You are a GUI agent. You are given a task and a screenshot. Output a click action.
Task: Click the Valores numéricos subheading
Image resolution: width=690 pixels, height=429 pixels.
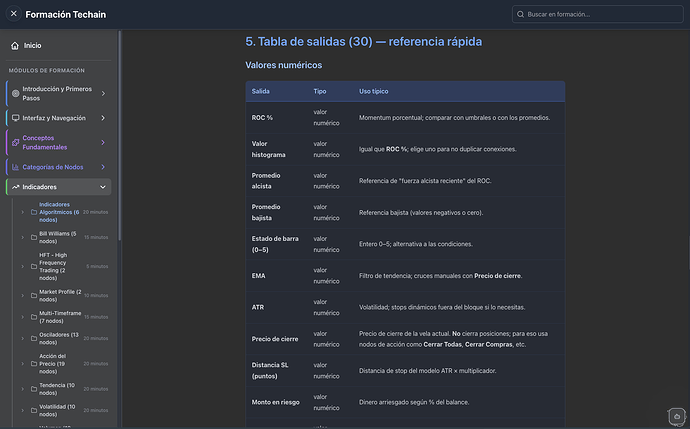pyautogui.click(x=284, y=65)
